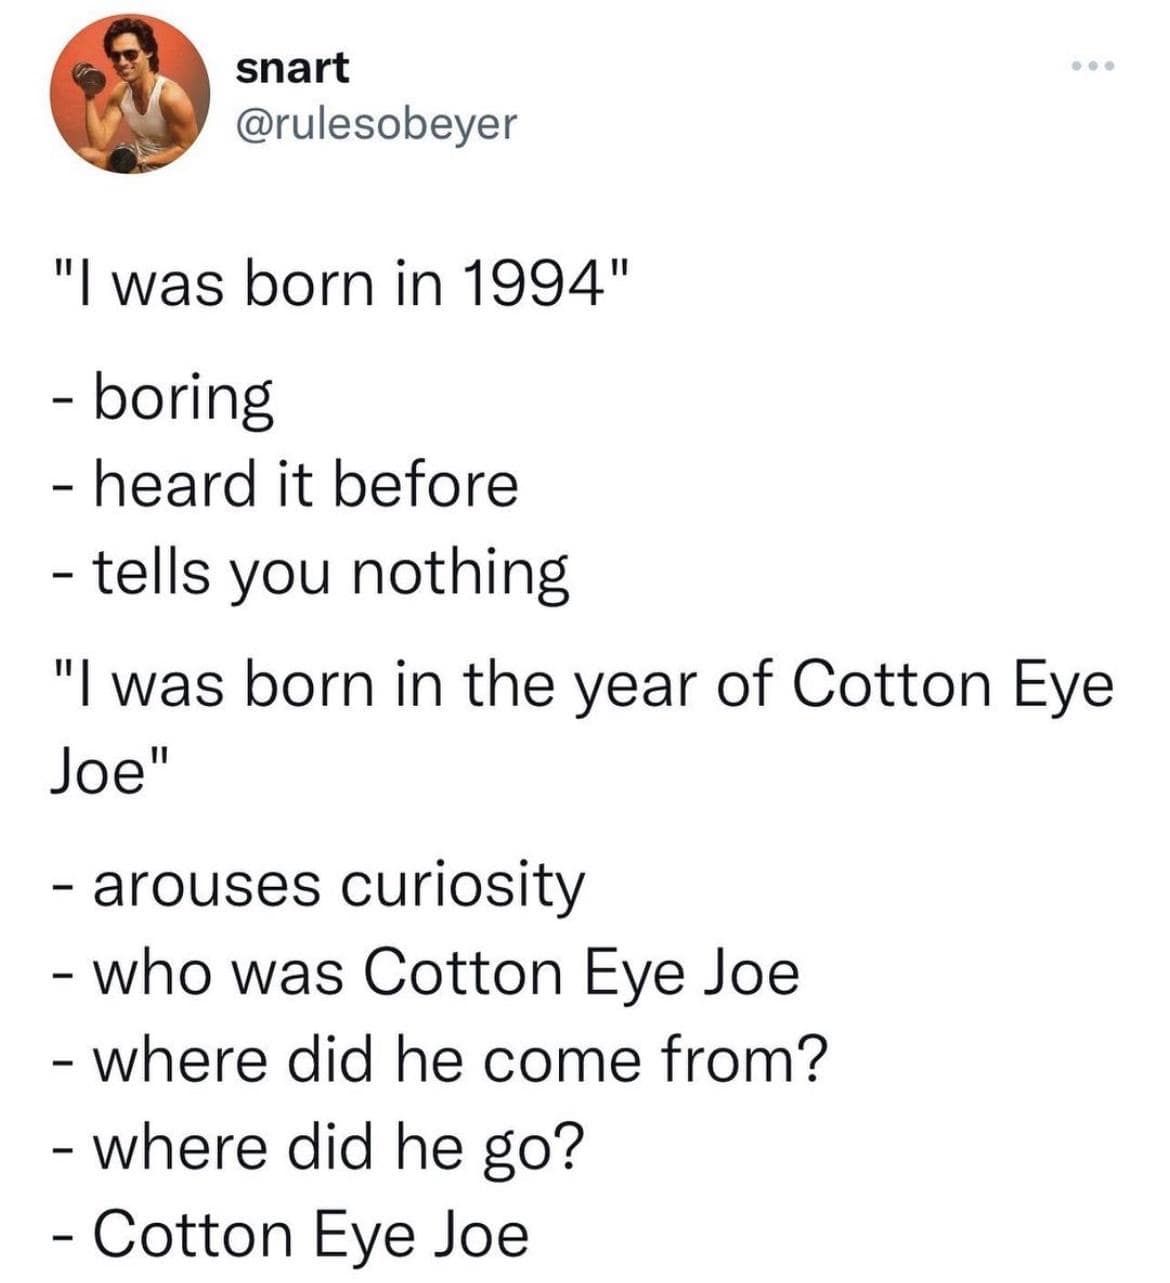Click the dumbbell held up in the avatar
Screen dimensions: 1170x1283
pos(92,78)
